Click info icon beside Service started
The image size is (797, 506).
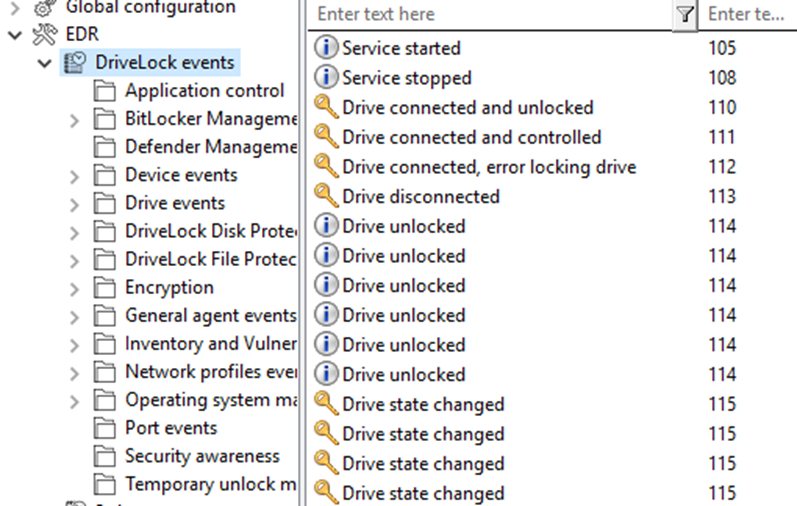(325, 48)
